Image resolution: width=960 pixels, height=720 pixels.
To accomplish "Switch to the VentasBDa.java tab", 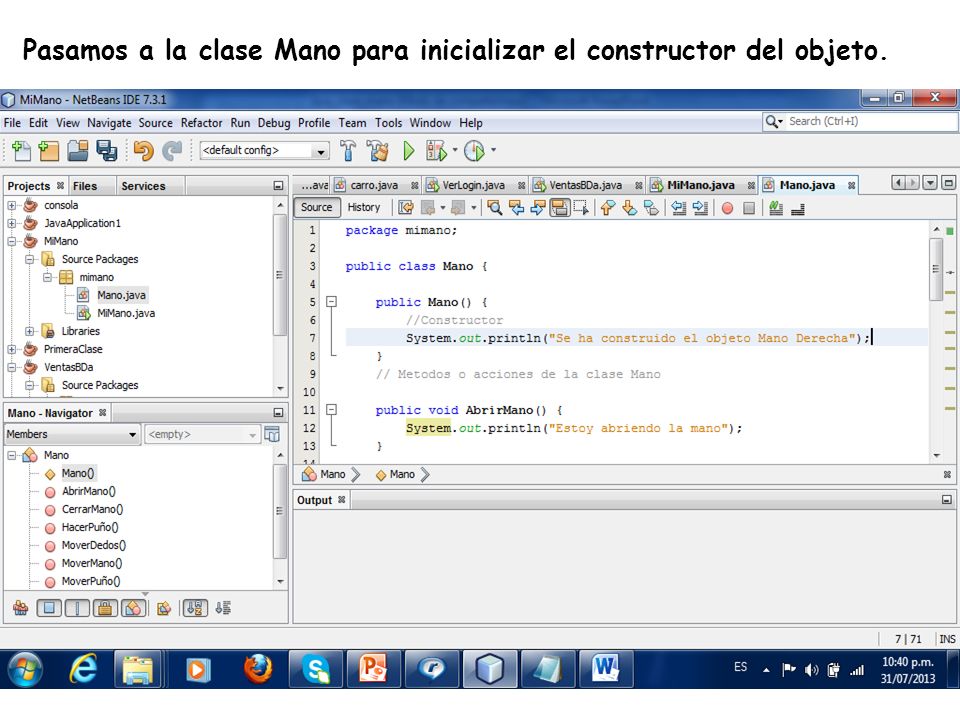I will coord(585,185).
